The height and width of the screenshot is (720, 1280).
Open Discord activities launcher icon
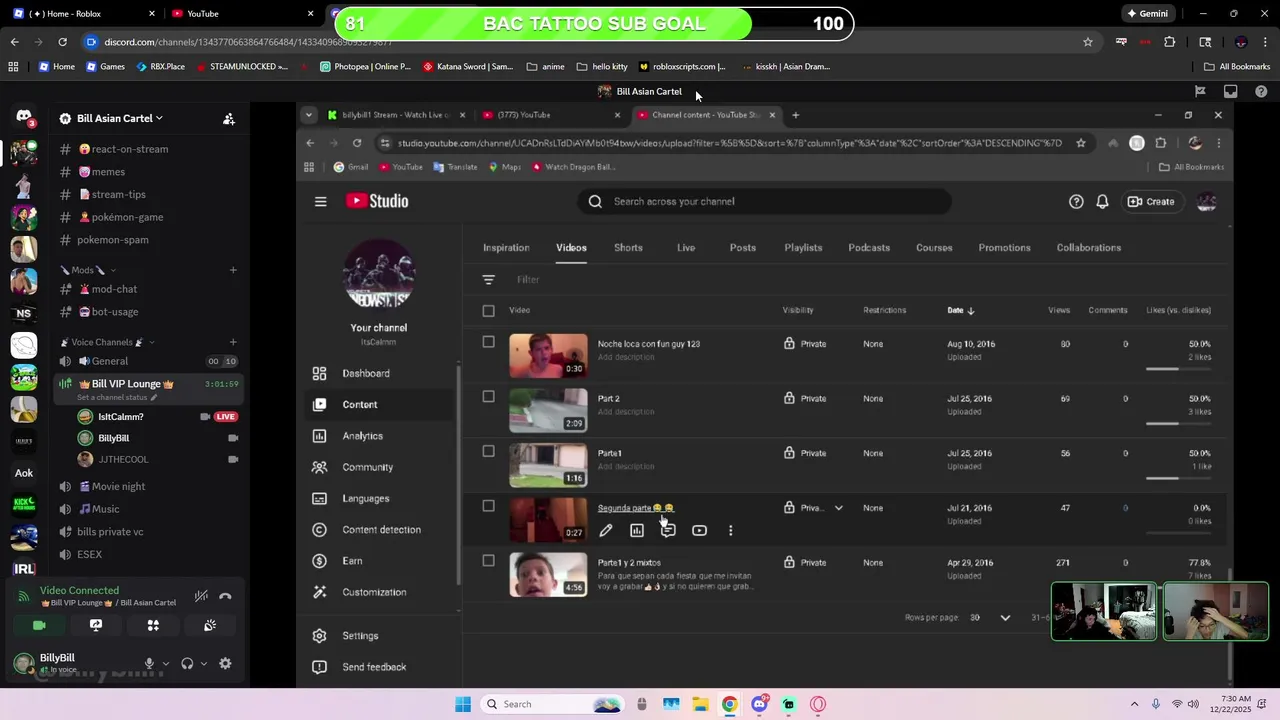[153, 625]
